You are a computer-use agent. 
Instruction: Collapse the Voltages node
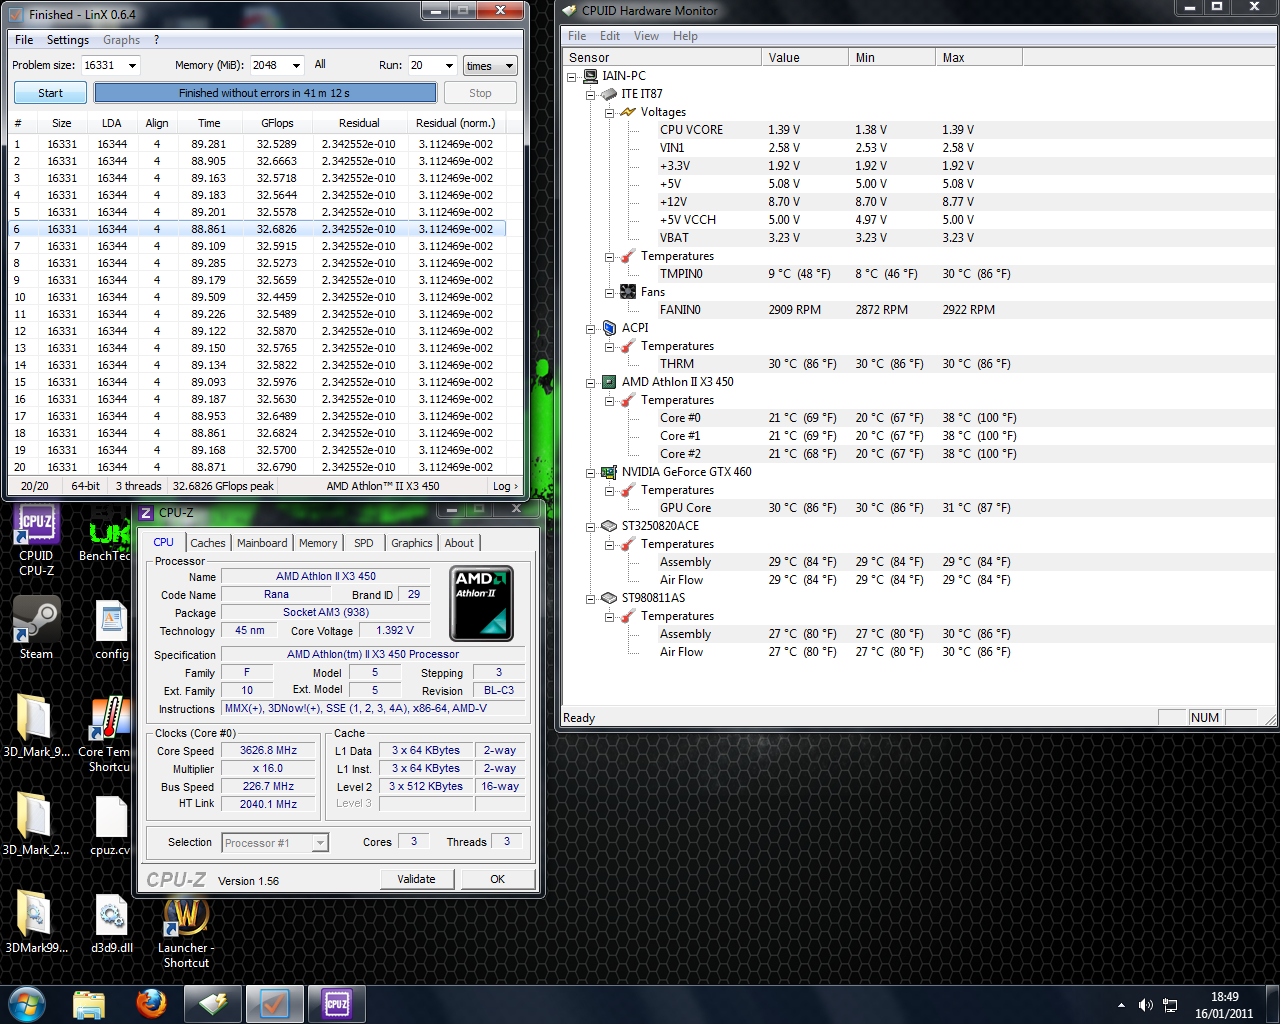point(609,112)
